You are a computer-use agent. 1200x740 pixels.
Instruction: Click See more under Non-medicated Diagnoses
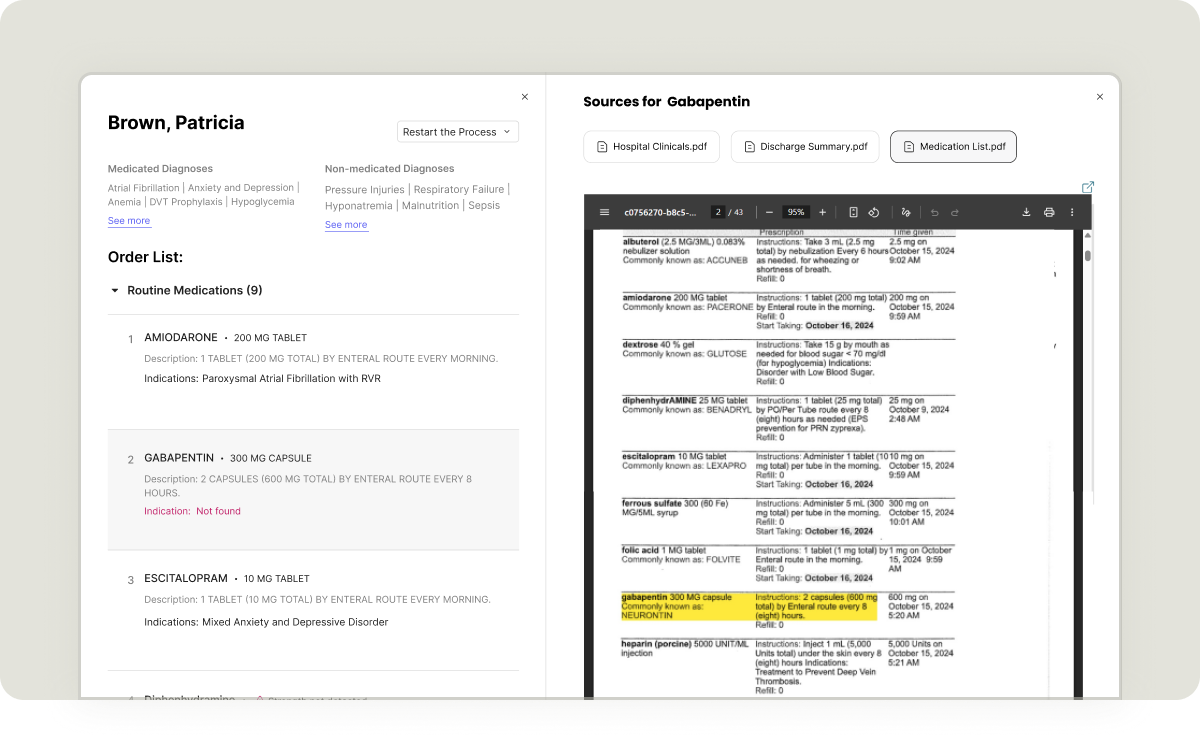346,225
